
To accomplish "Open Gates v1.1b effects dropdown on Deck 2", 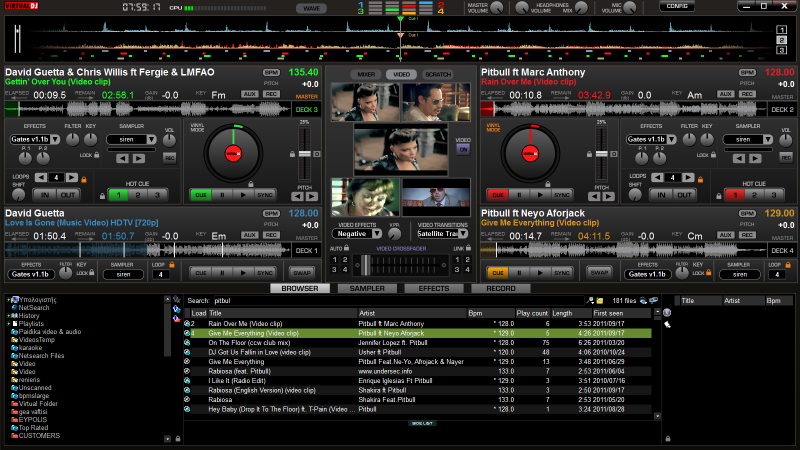I will tap(672, 139).
